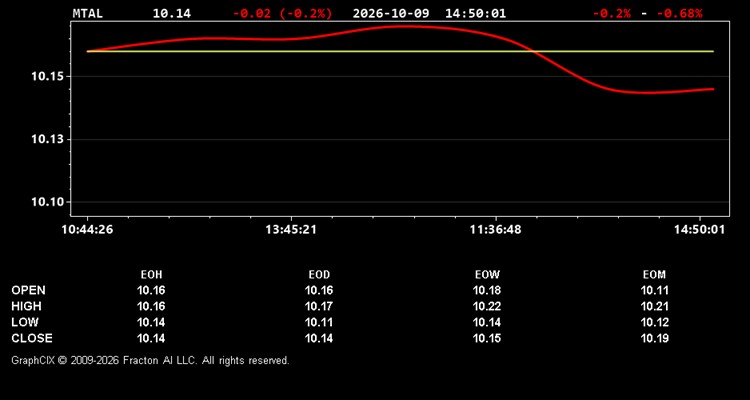Click the EOH column header
This screenshot has width=750, height=400.
click(151, 275)
